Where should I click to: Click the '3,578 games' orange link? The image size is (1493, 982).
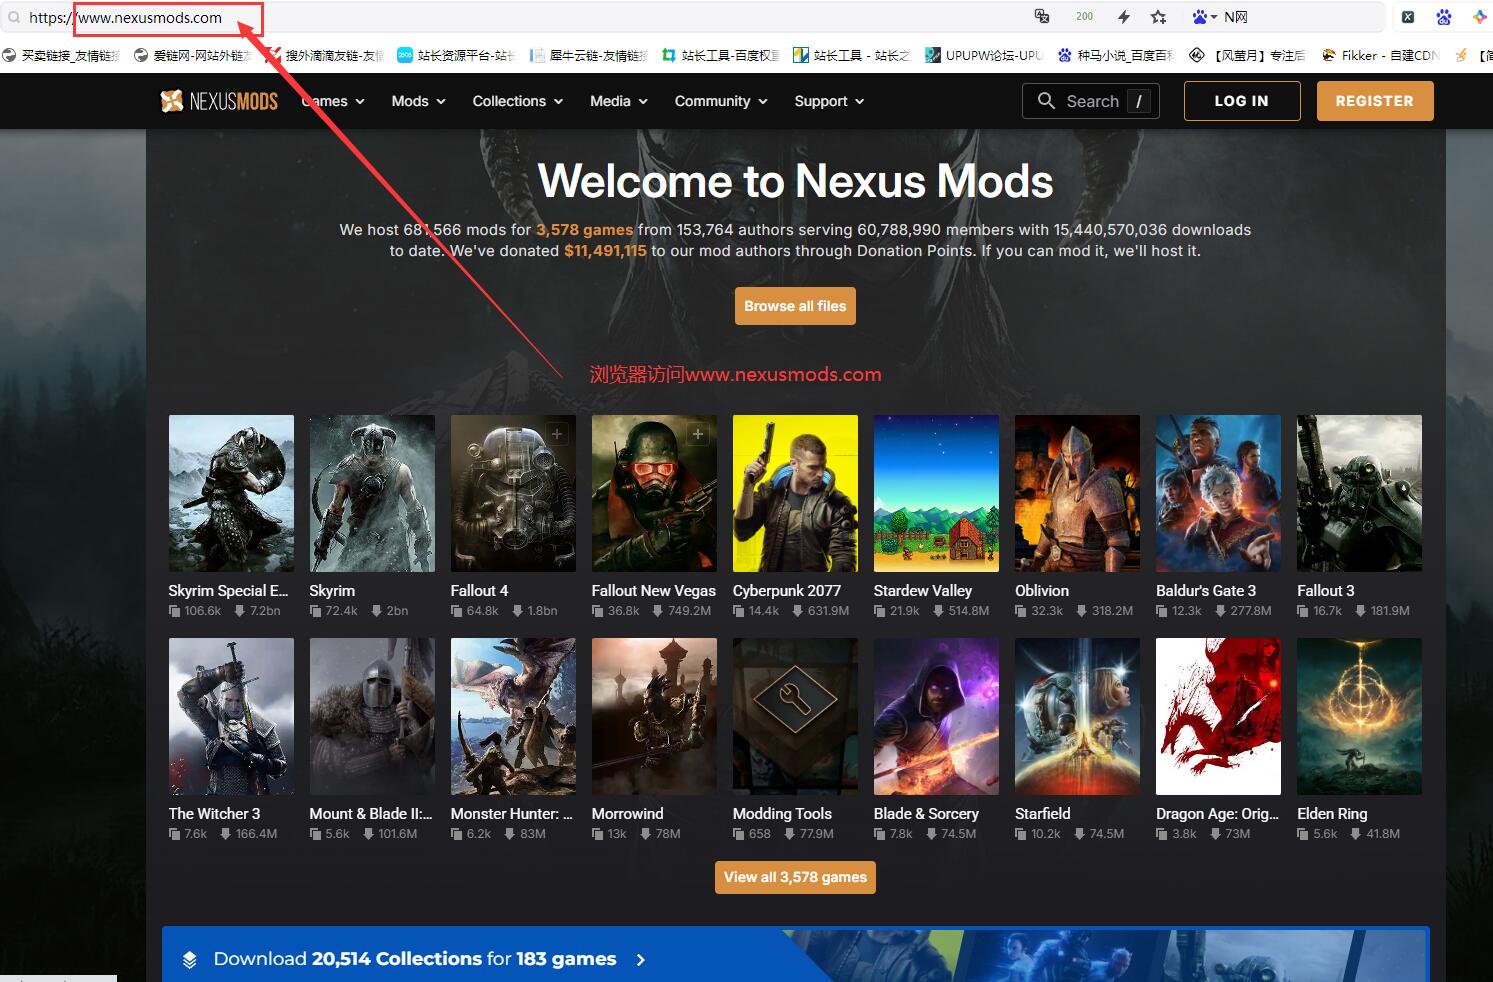pos(585,230)
